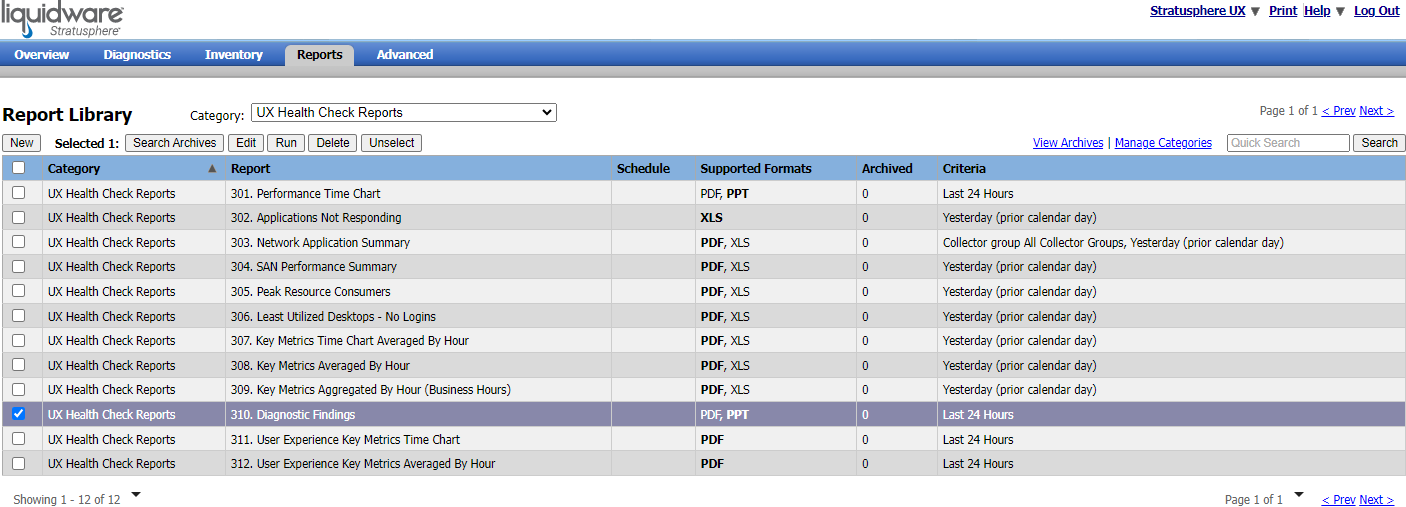1406x507 pixels.
Task: Click the Edit button
Action: tap(246, 143)
